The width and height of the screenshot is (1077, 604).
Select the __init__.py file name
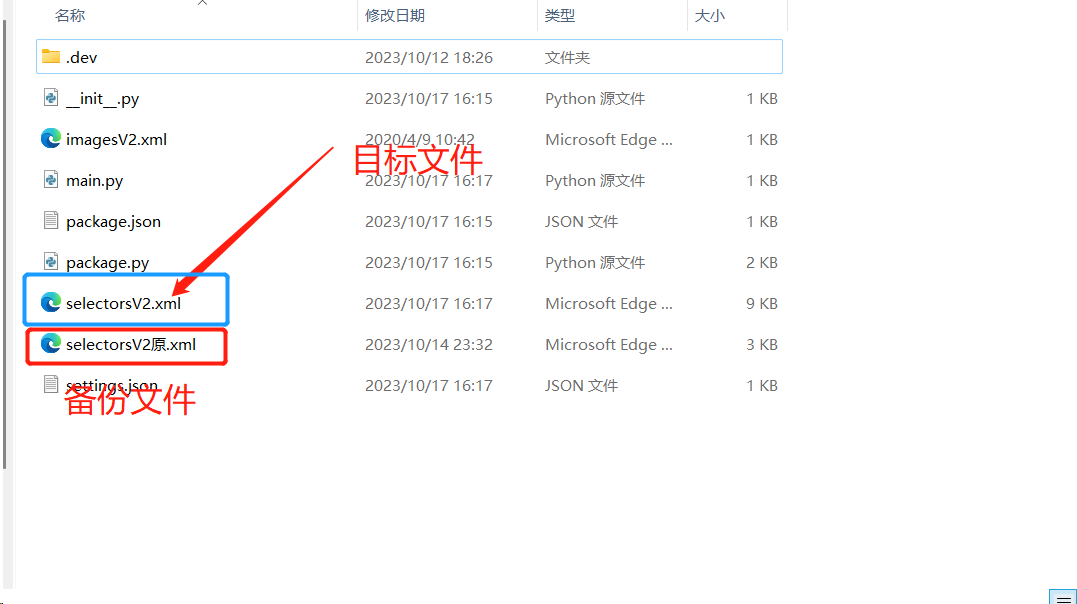tap(102, 99)
